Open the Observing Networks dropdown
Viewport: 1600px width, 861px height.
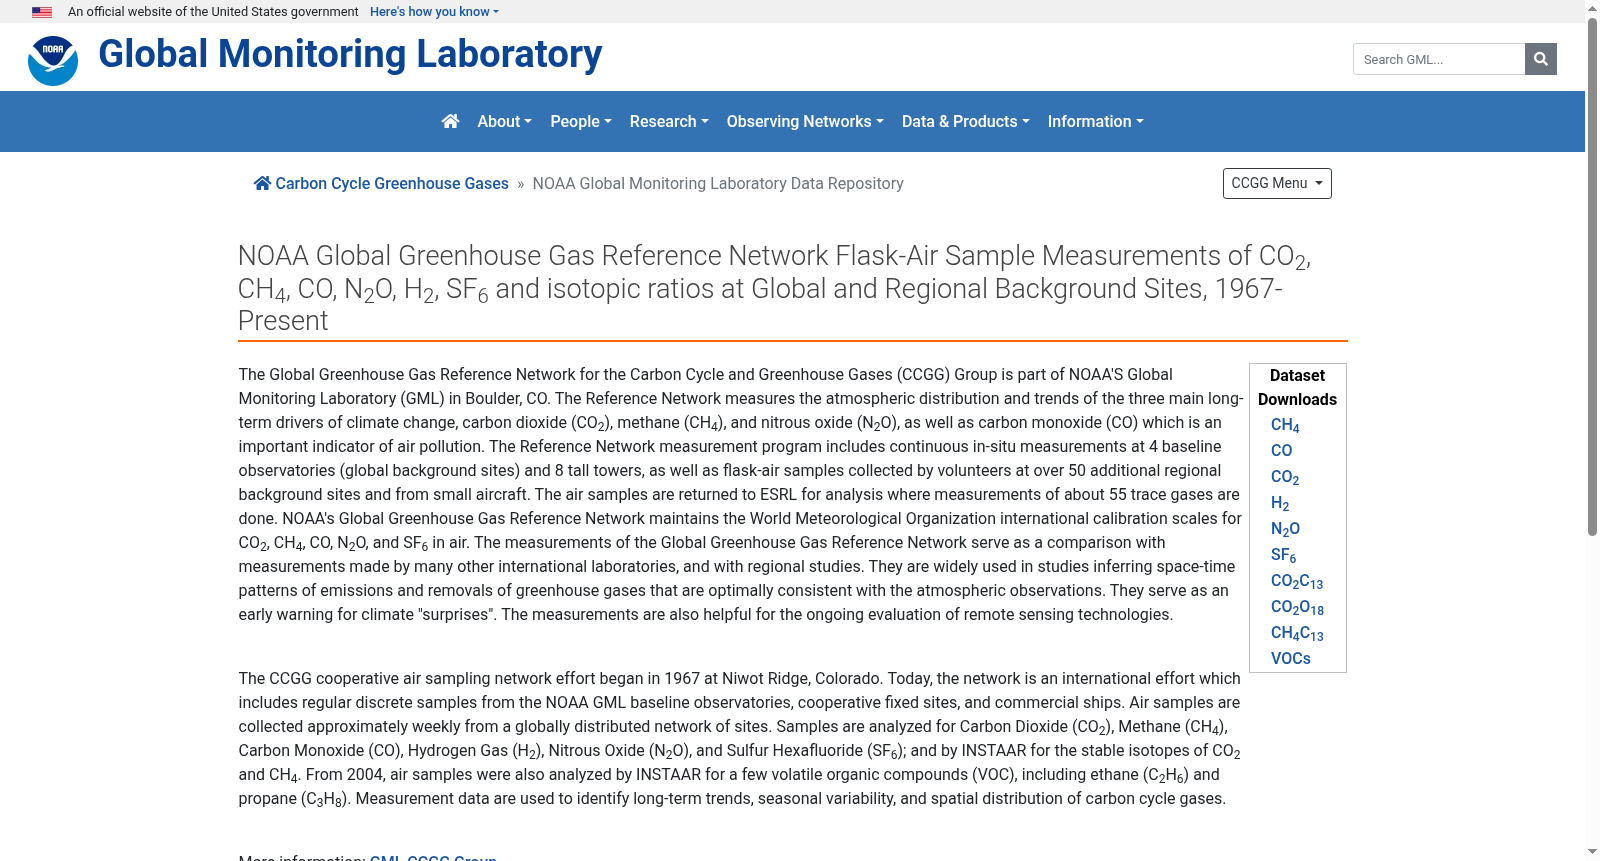point(805,121)
